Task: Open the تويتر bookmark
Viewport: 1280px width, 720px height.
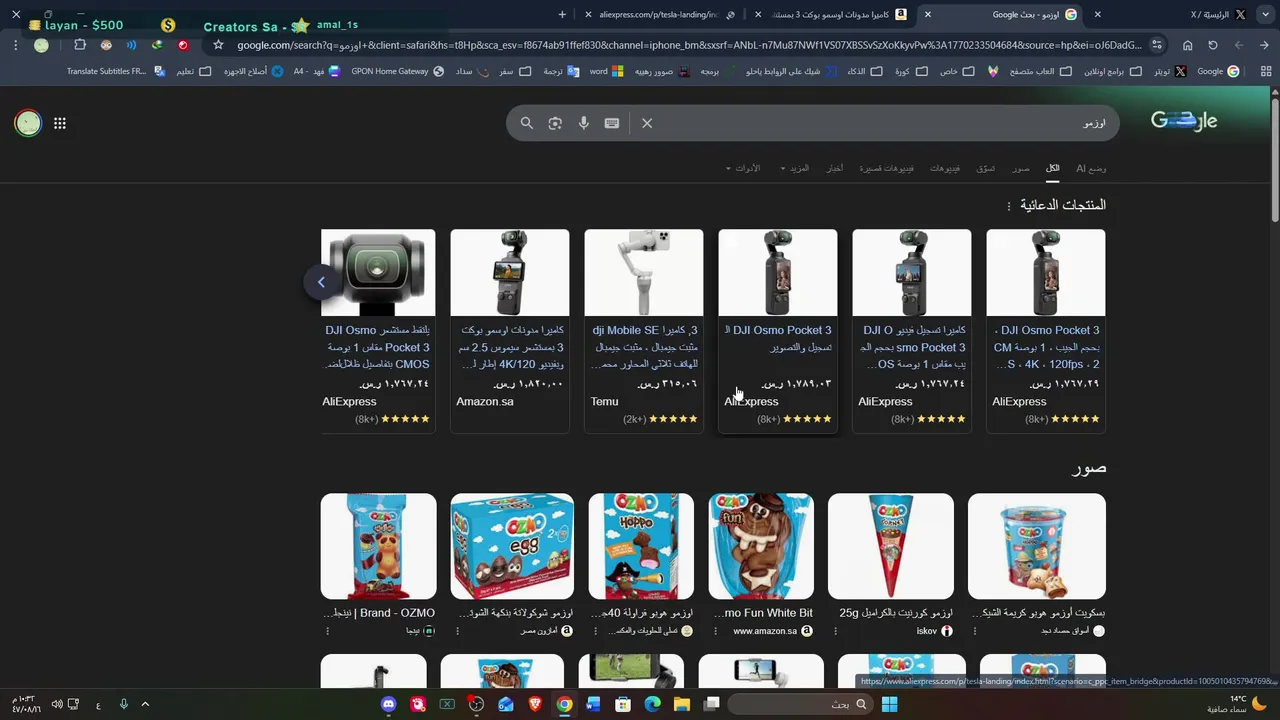Action: coord(1170,71)
